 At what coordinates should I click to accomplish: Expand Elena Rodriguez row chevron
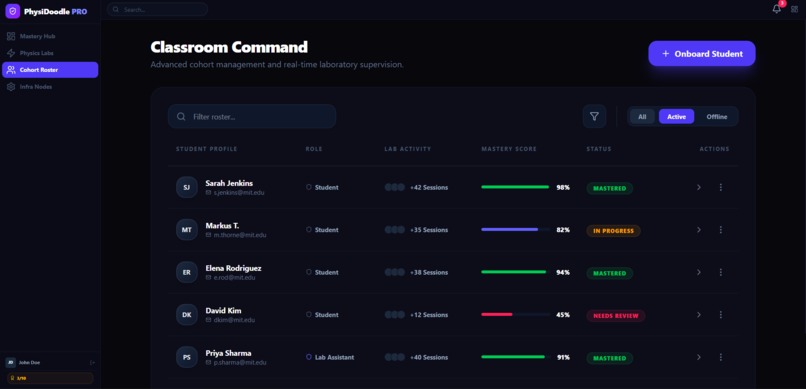point(699,272)
